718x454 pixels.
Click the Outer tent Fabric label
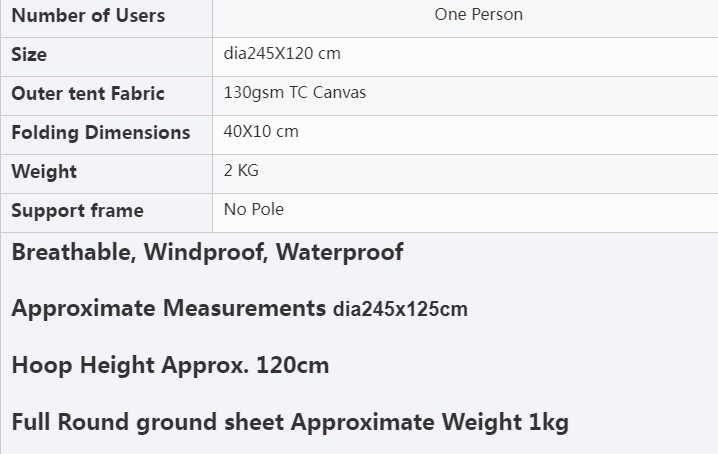tap(88, 93)
